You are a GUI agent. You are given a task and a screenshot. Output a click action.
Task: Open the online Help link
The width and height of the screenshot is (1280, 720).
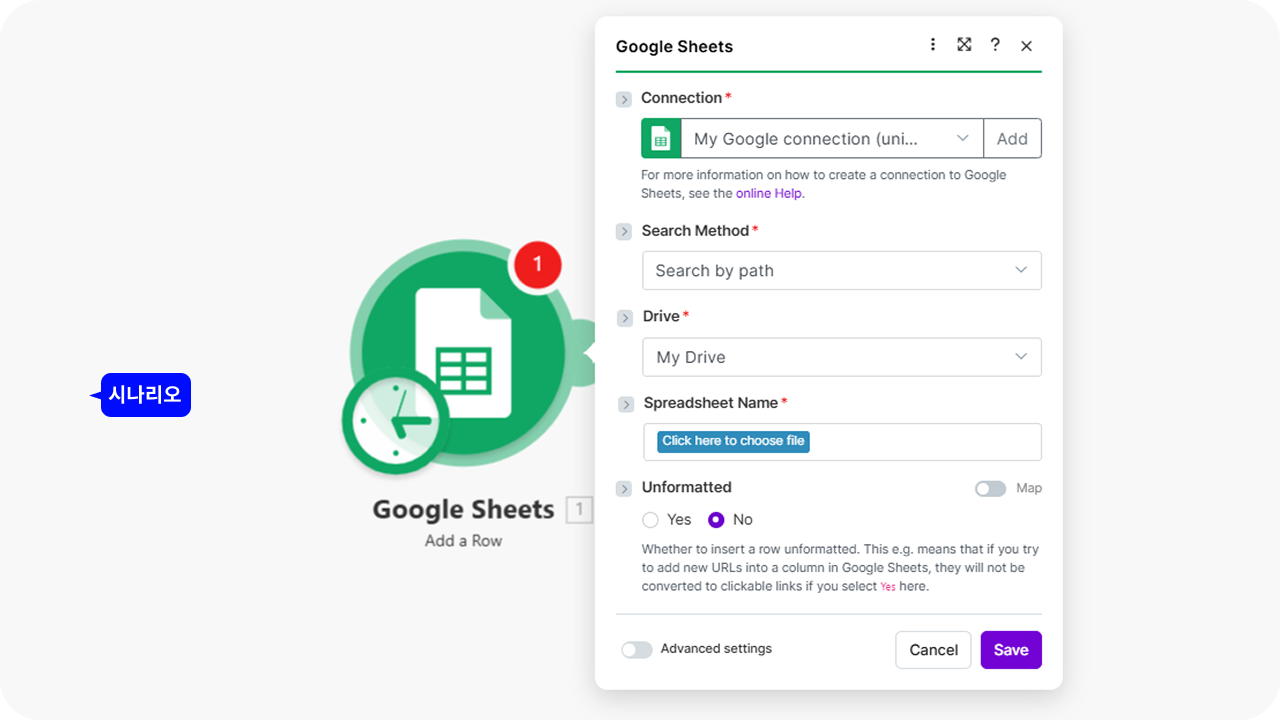[769, 194]
